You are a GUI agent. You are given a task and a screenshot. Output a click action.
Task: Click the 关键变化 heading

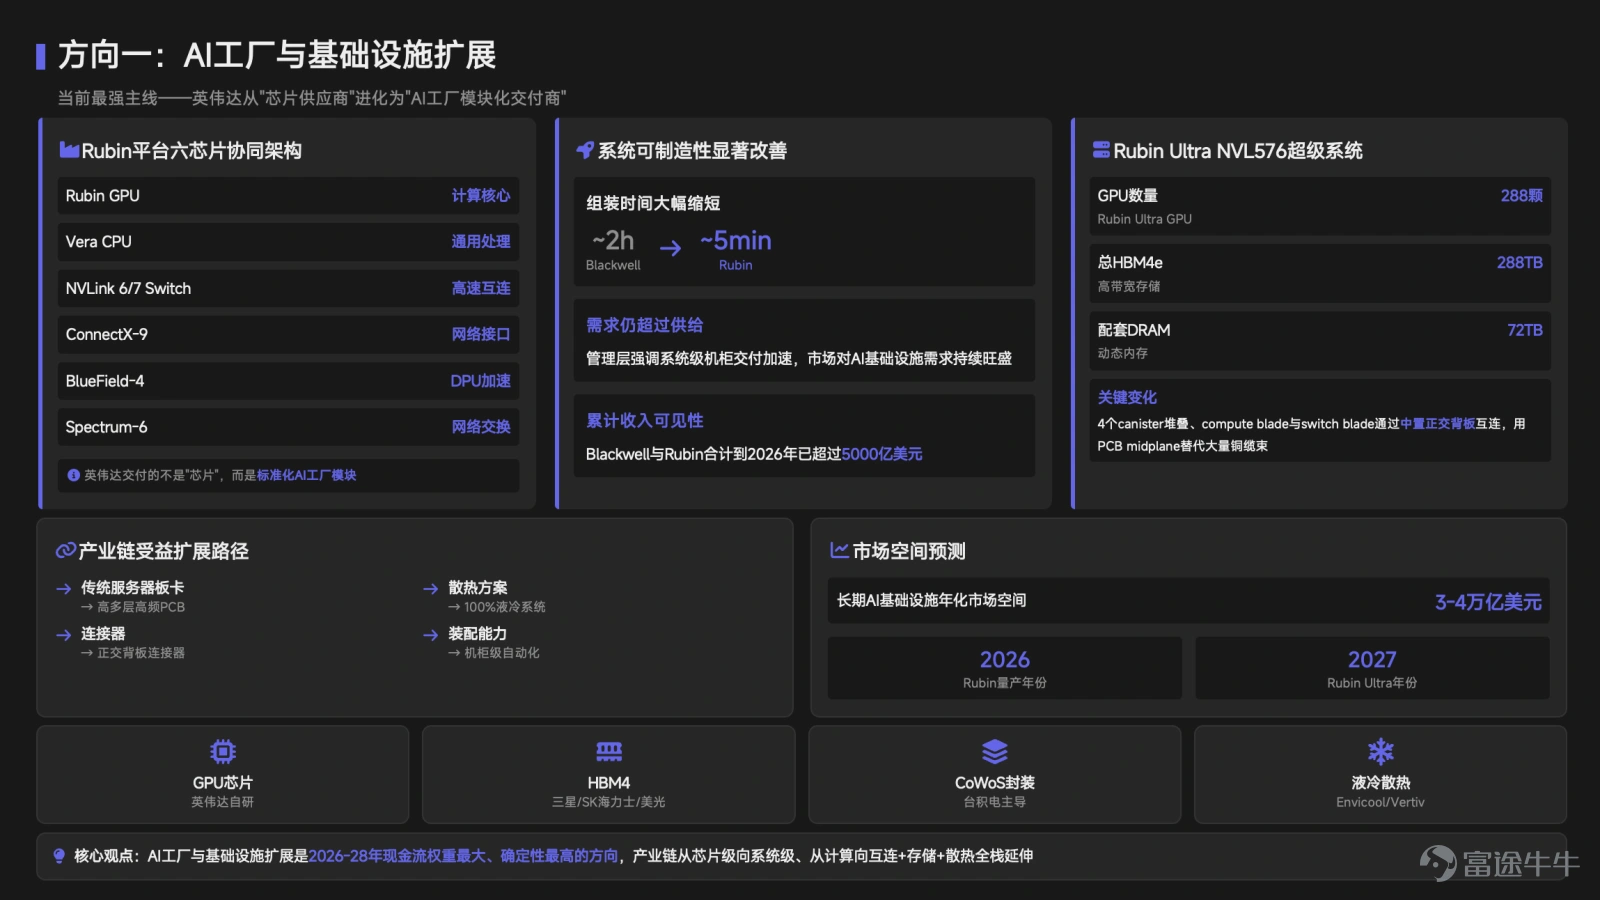[x=1127, y=397]
